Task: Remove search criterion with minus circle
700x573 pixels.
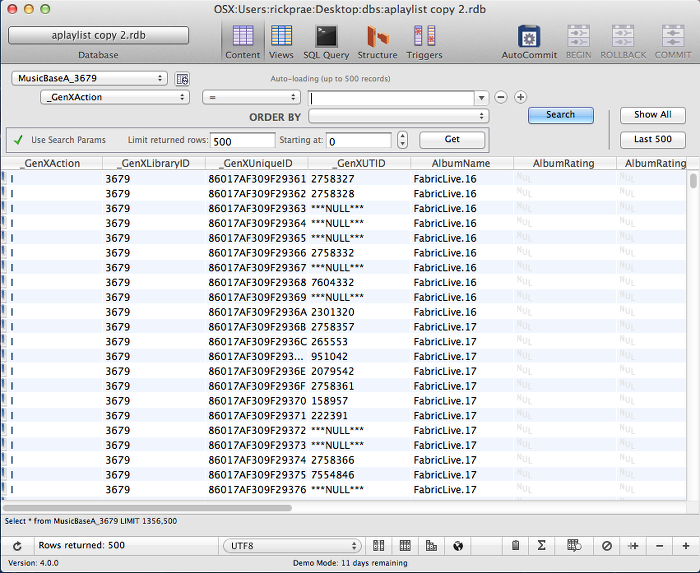Action: (x=501, y=97)
